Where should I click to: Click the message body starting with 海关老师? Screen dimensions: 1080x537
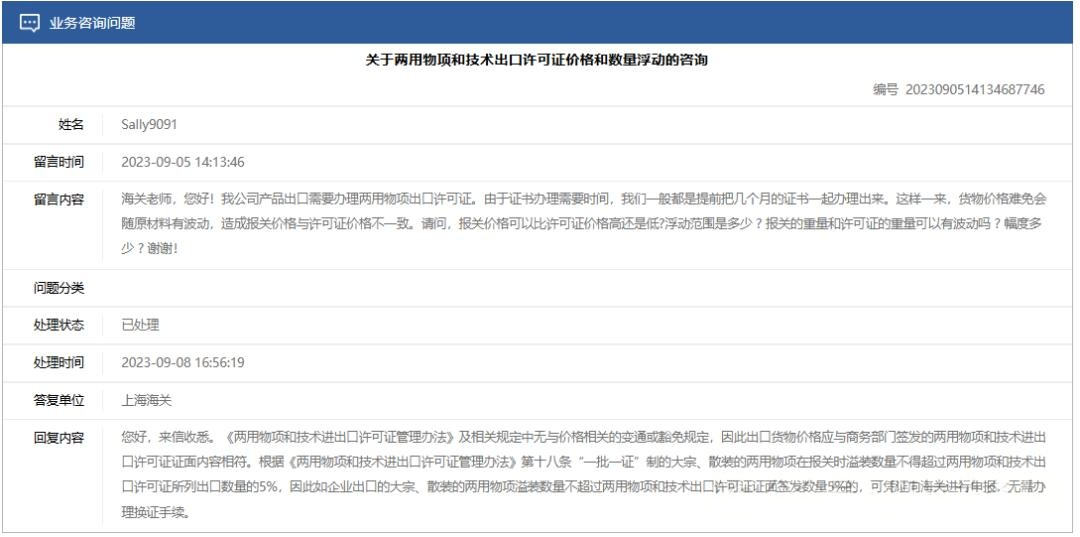[580, 223]
